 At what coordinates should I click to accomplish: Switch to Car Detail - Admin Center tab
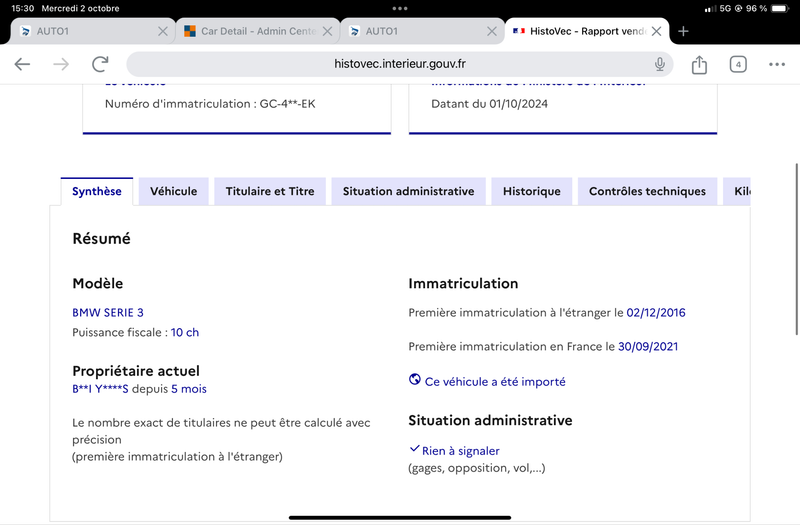point(258,31)
